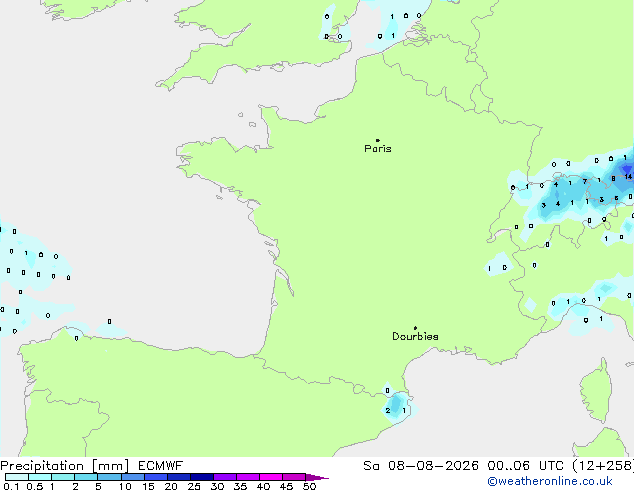Click the Dourbies town label

coord(415,336)
